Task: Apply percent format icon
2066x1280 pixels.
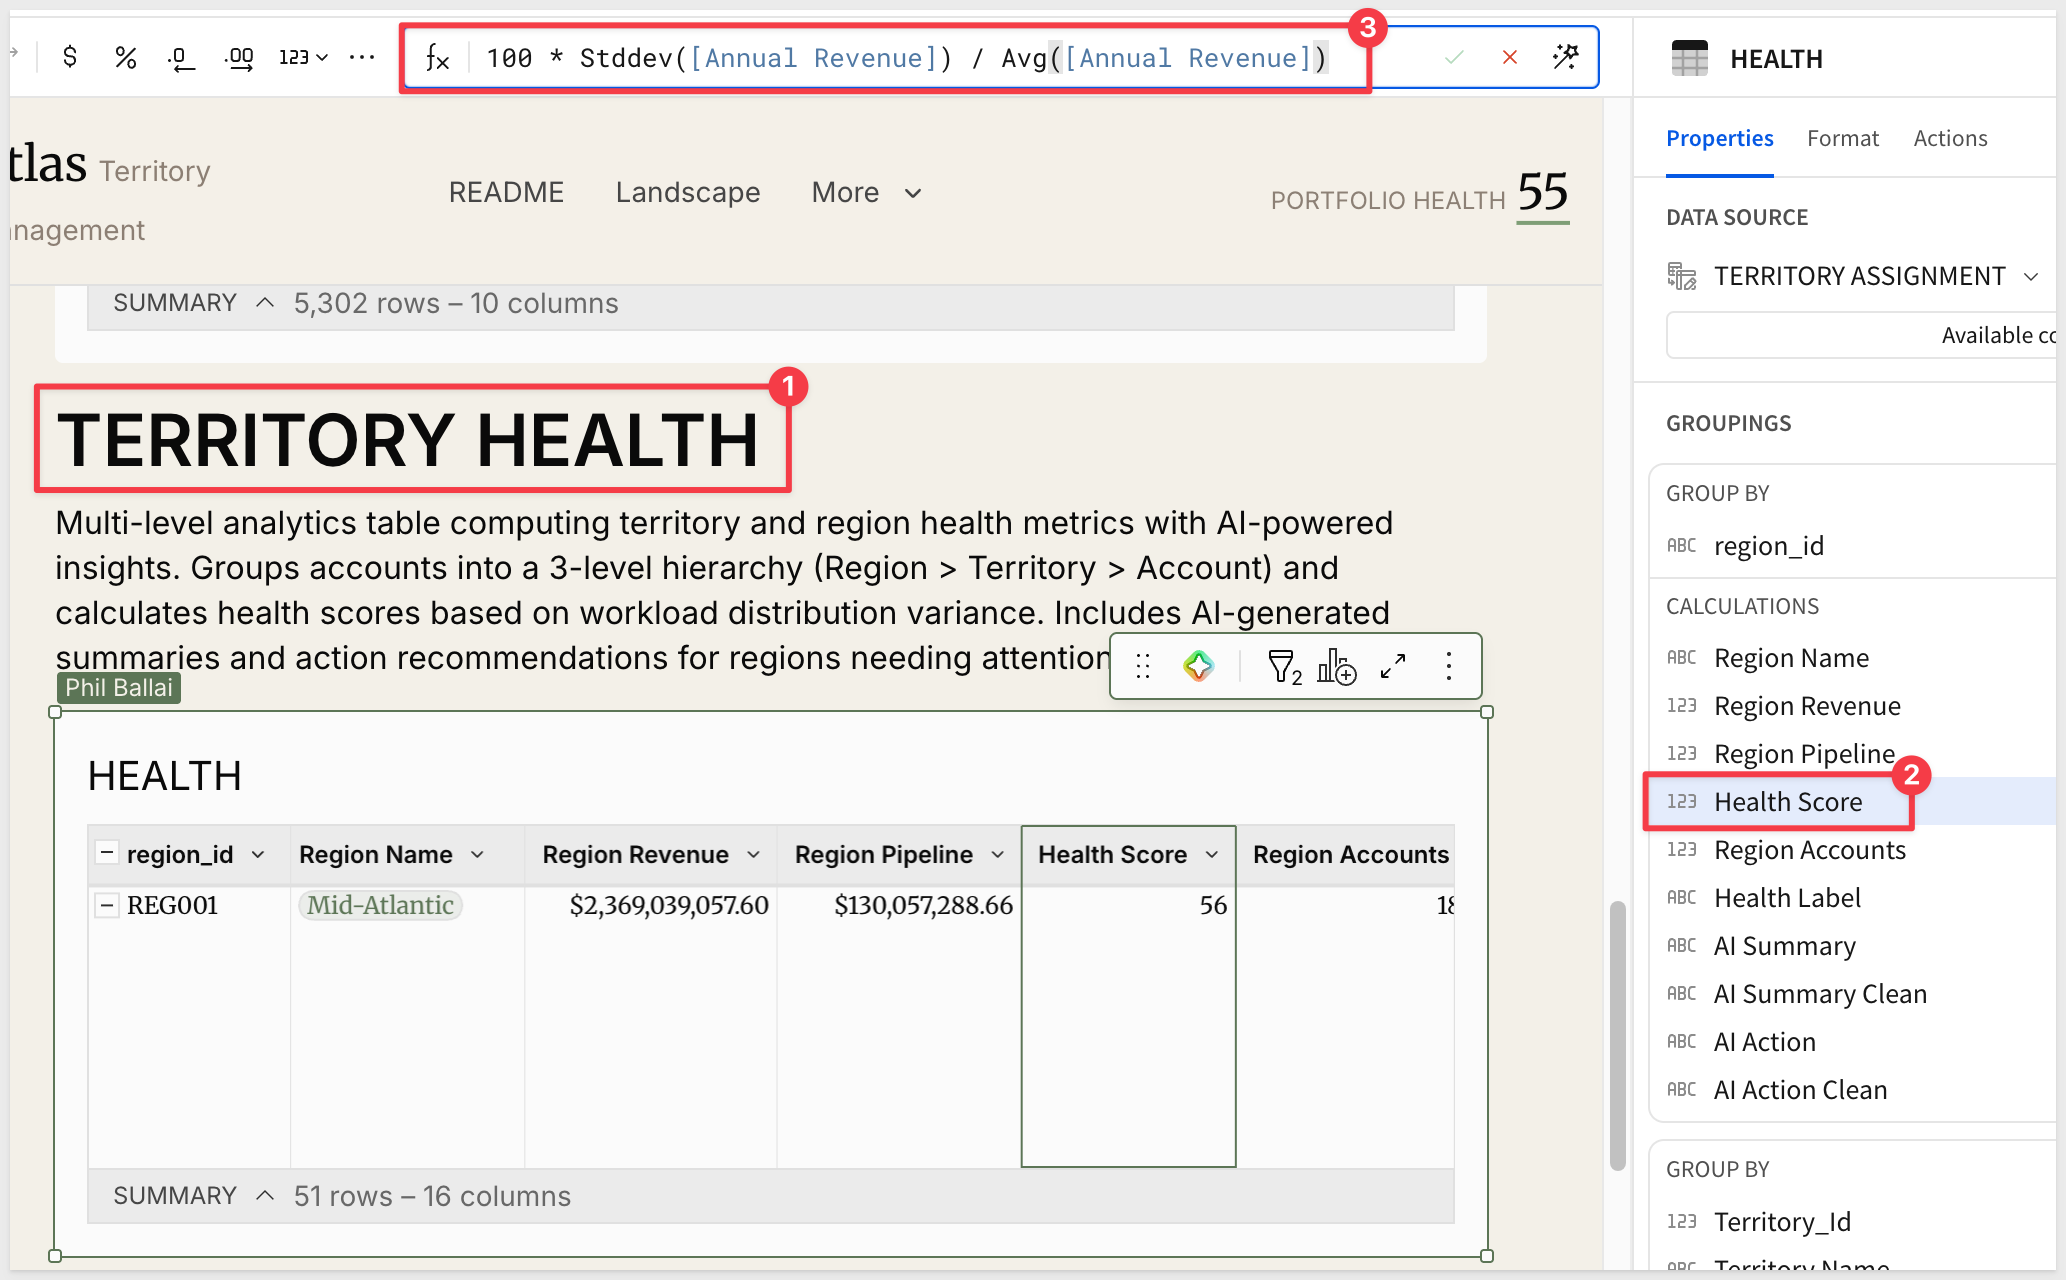Action: click(125, 57)
